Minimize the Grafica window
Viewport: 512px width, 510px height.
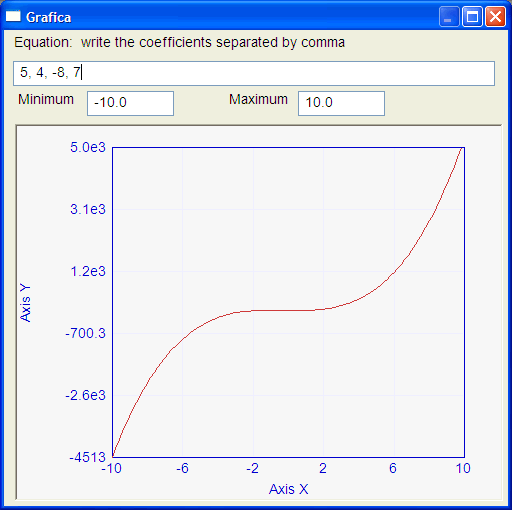(x=449, y=16)
